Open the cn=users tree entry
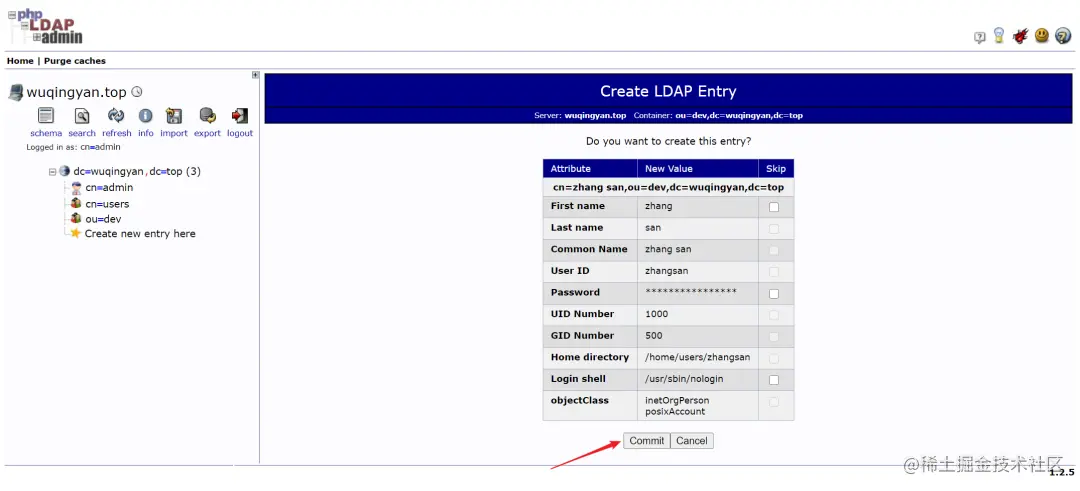 pos(107,204)
